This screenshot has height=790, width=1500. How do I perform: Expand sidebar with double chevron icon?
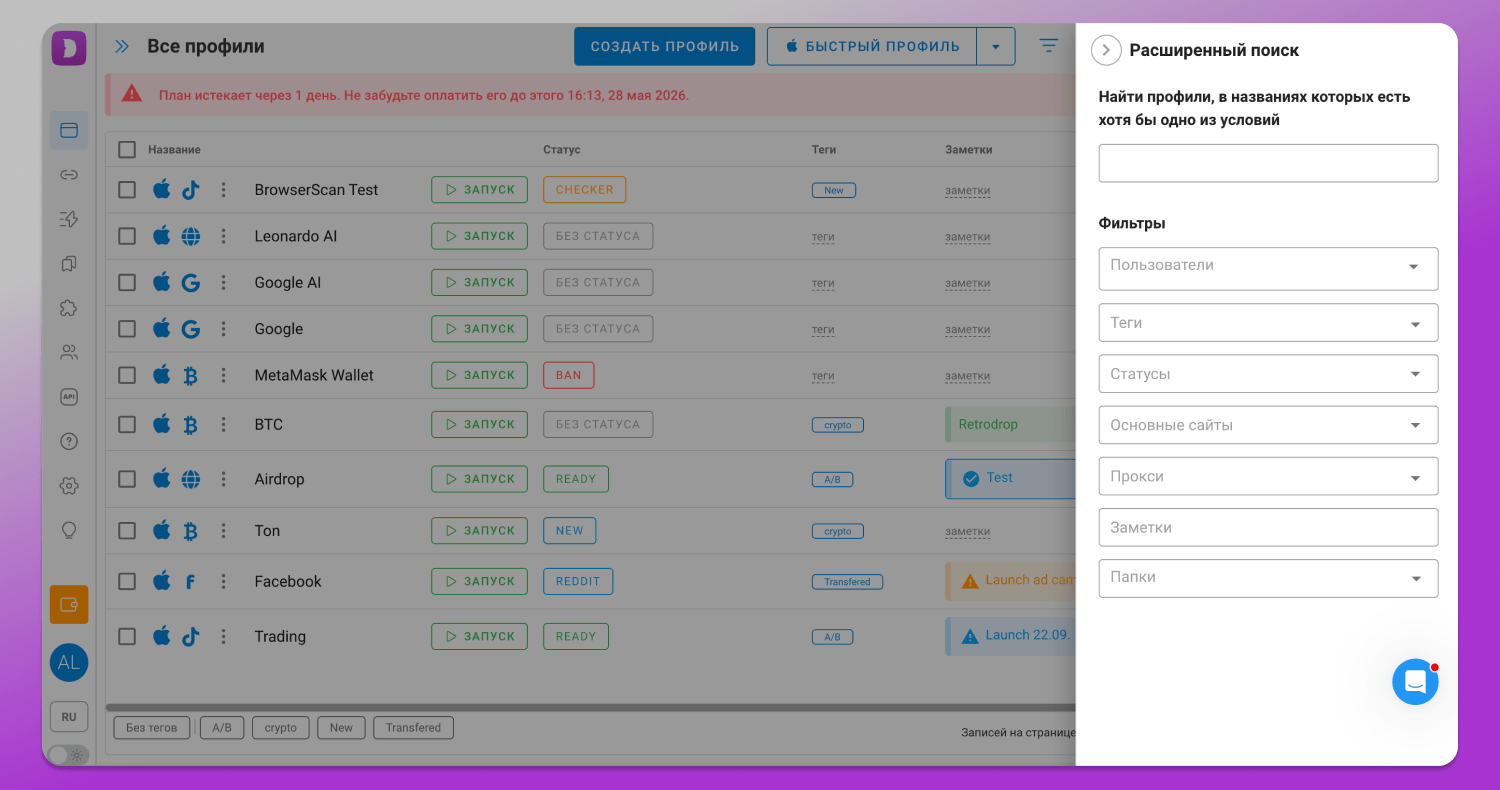[x=122, y=46]
